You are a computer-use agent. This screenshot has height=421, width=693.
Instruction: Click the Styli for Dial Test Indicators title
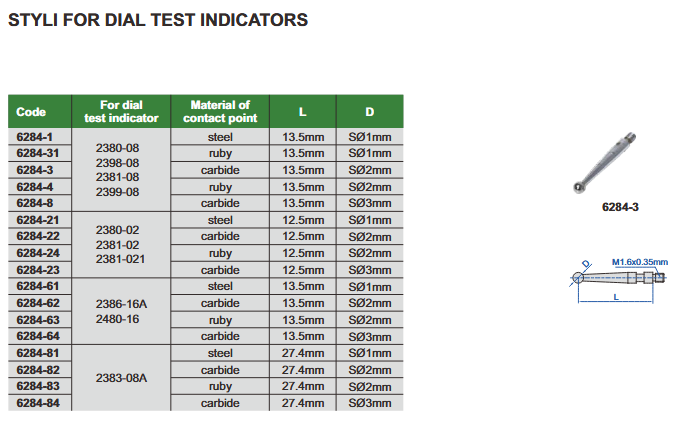158,20
